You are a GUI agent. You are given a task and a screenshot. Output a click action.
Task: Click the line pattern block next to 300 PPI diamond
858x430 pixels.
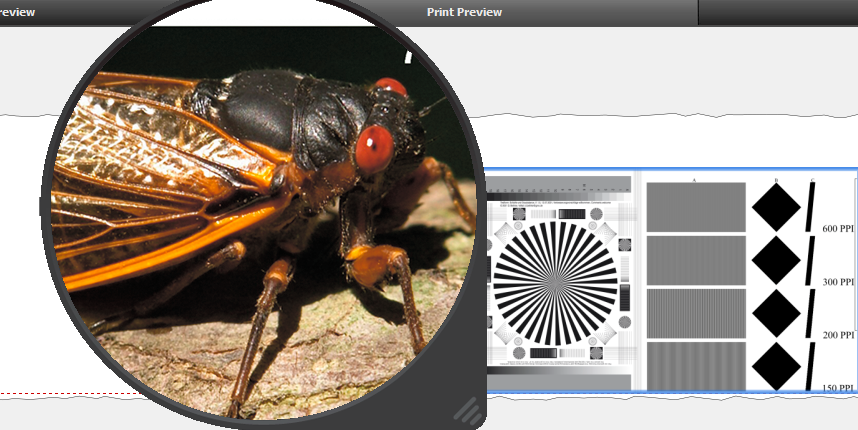pyautogui.click(x=696, y=260)
